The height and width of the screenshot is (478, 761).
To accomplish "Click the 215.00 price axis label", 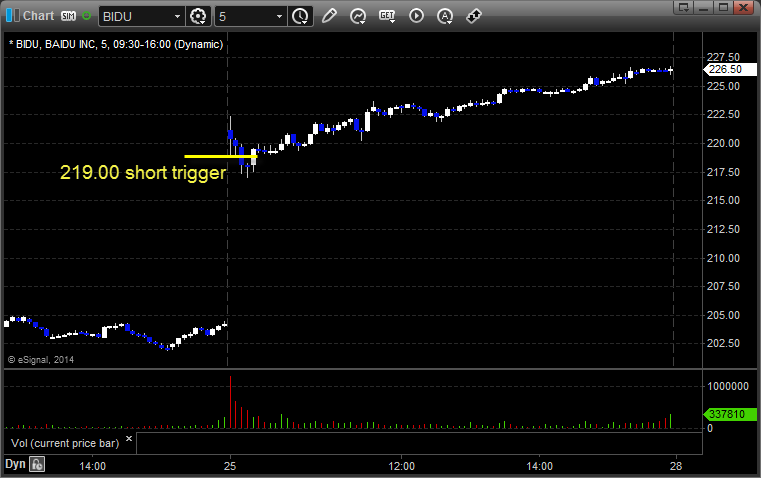I will coord(723,200).
